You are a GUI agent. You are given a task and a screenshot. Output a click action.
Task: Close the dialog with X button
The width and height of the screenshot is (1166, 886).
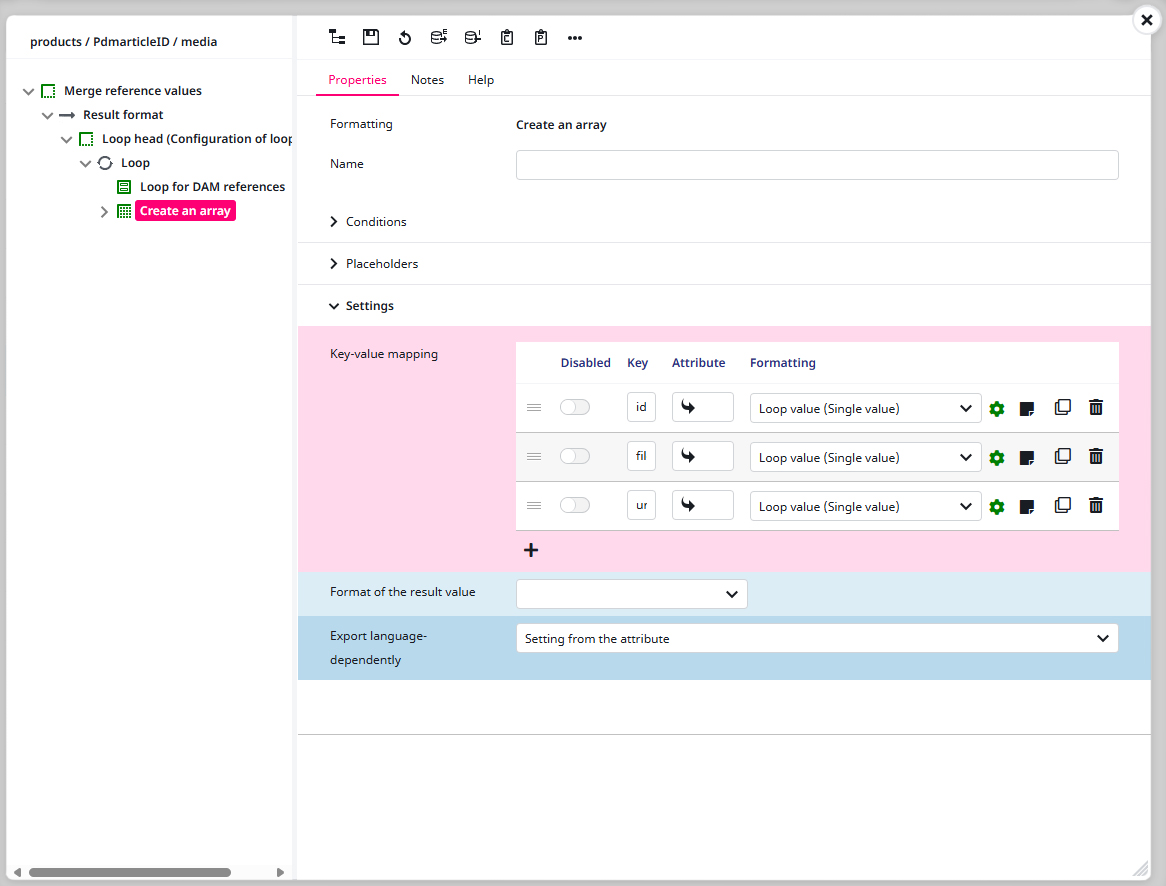point(1147,20)
